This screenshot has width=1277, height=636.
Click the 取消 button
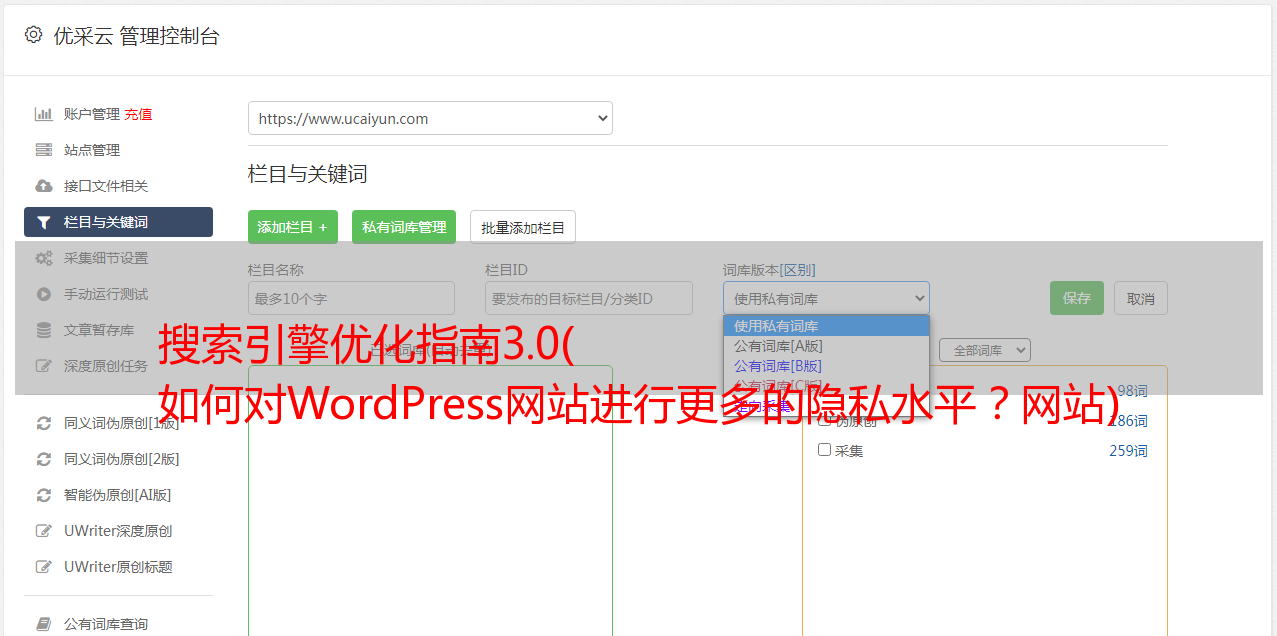pos(1141,298)
